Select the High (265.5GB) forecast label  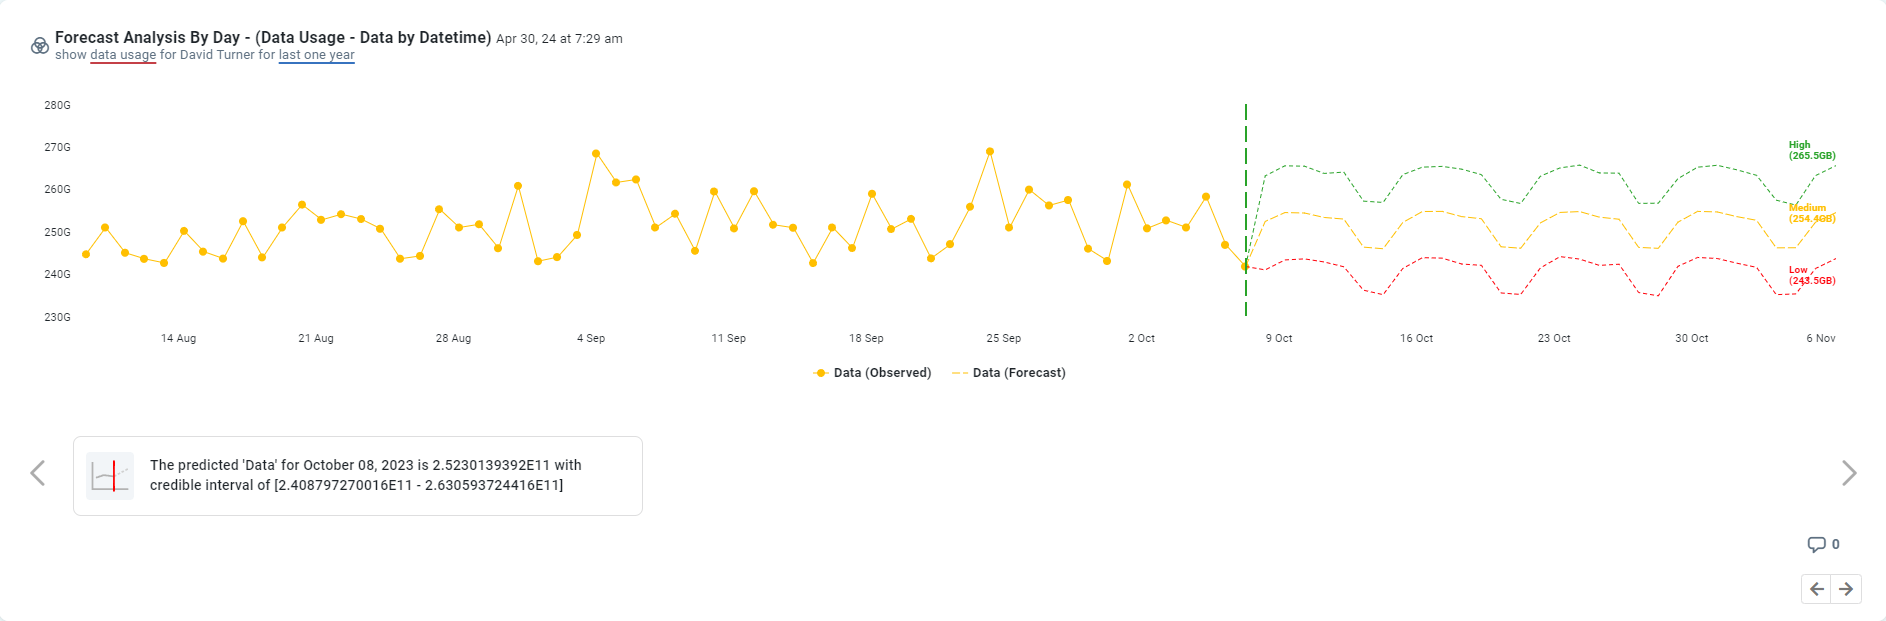(1811, 150)
